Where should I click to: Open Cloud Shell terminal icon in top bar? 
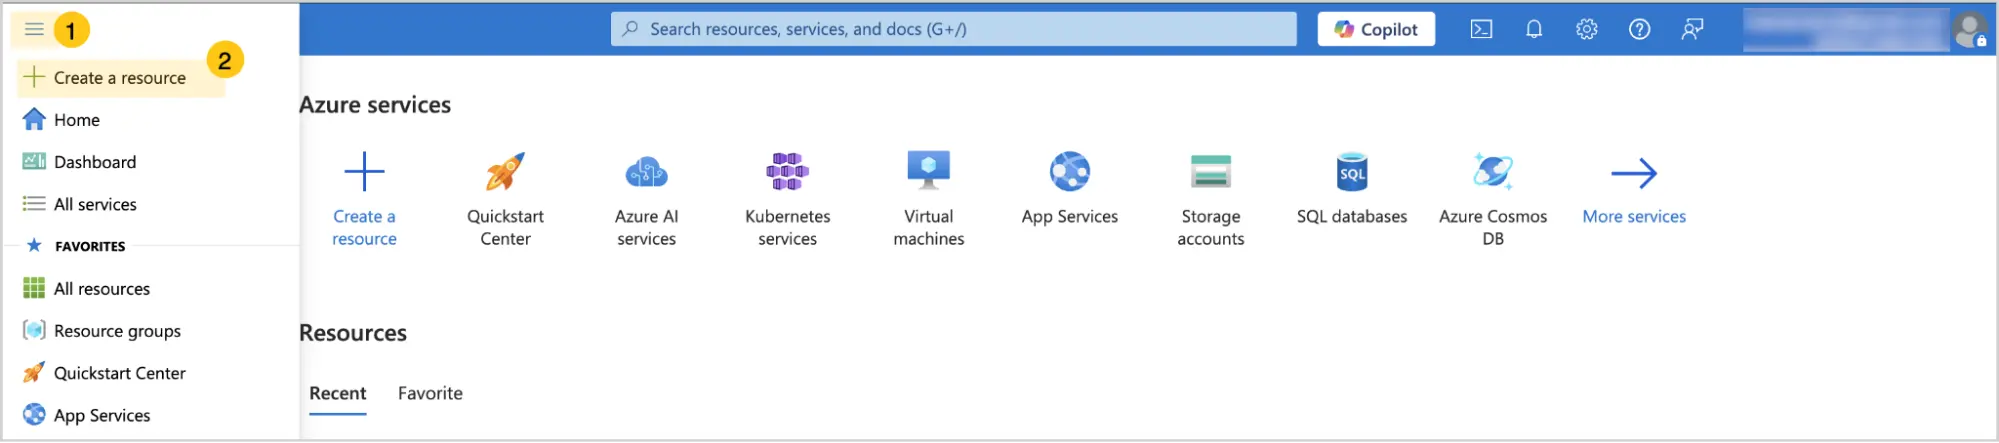click(1481, 29)
